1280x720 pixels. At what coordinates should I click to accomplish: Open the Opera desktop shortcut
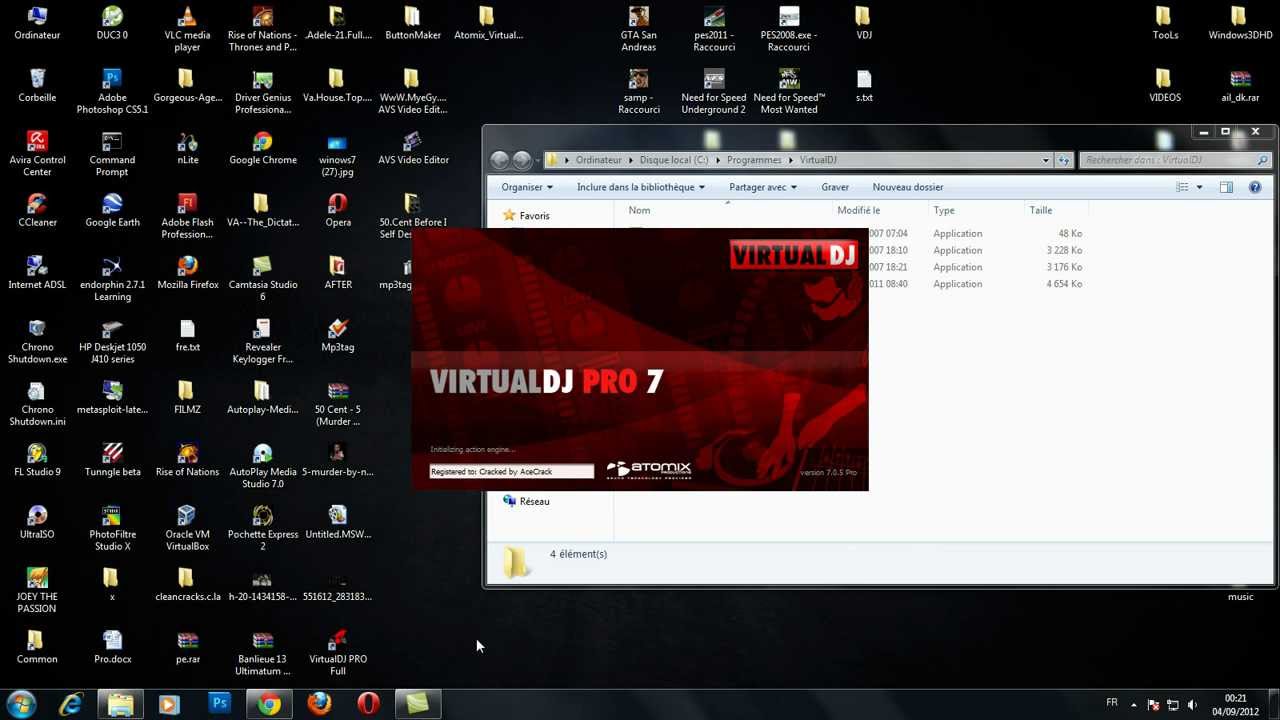click(338, 210)
